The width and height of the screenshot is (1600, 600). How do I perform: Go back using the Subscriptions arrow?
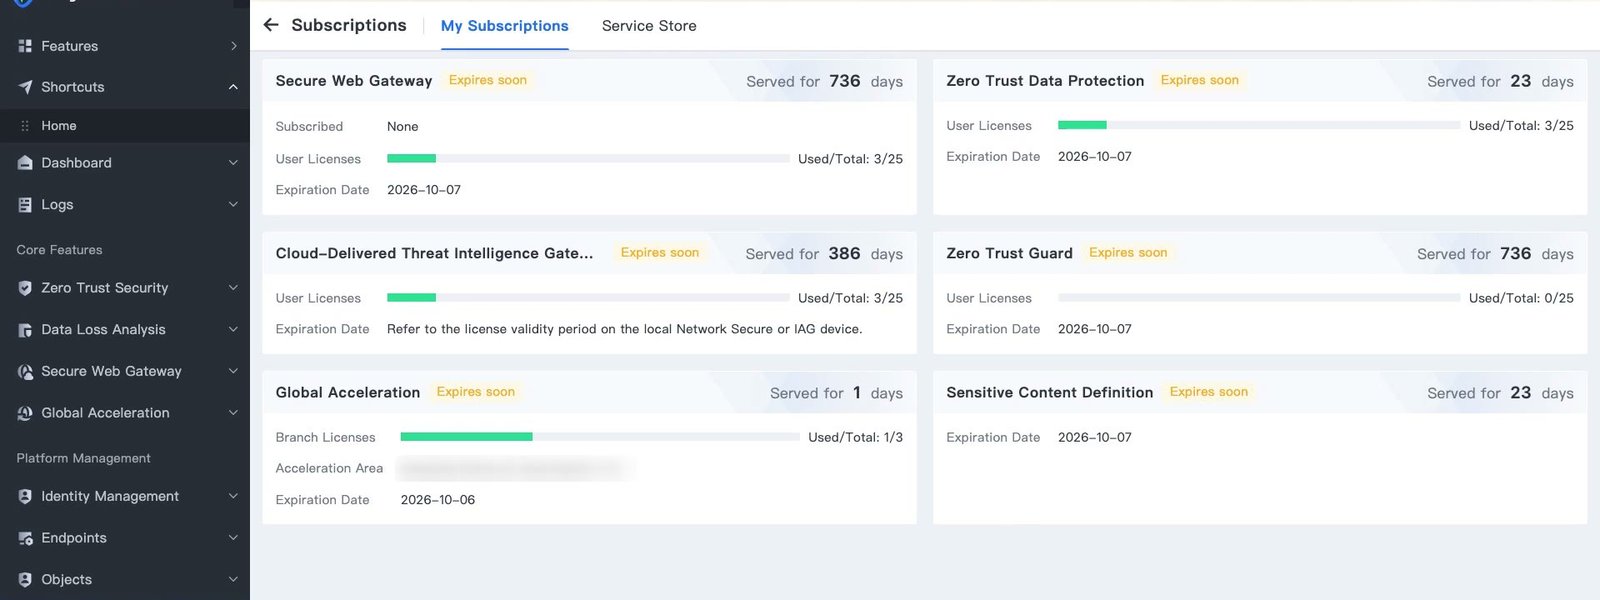[x=271, y=25]
